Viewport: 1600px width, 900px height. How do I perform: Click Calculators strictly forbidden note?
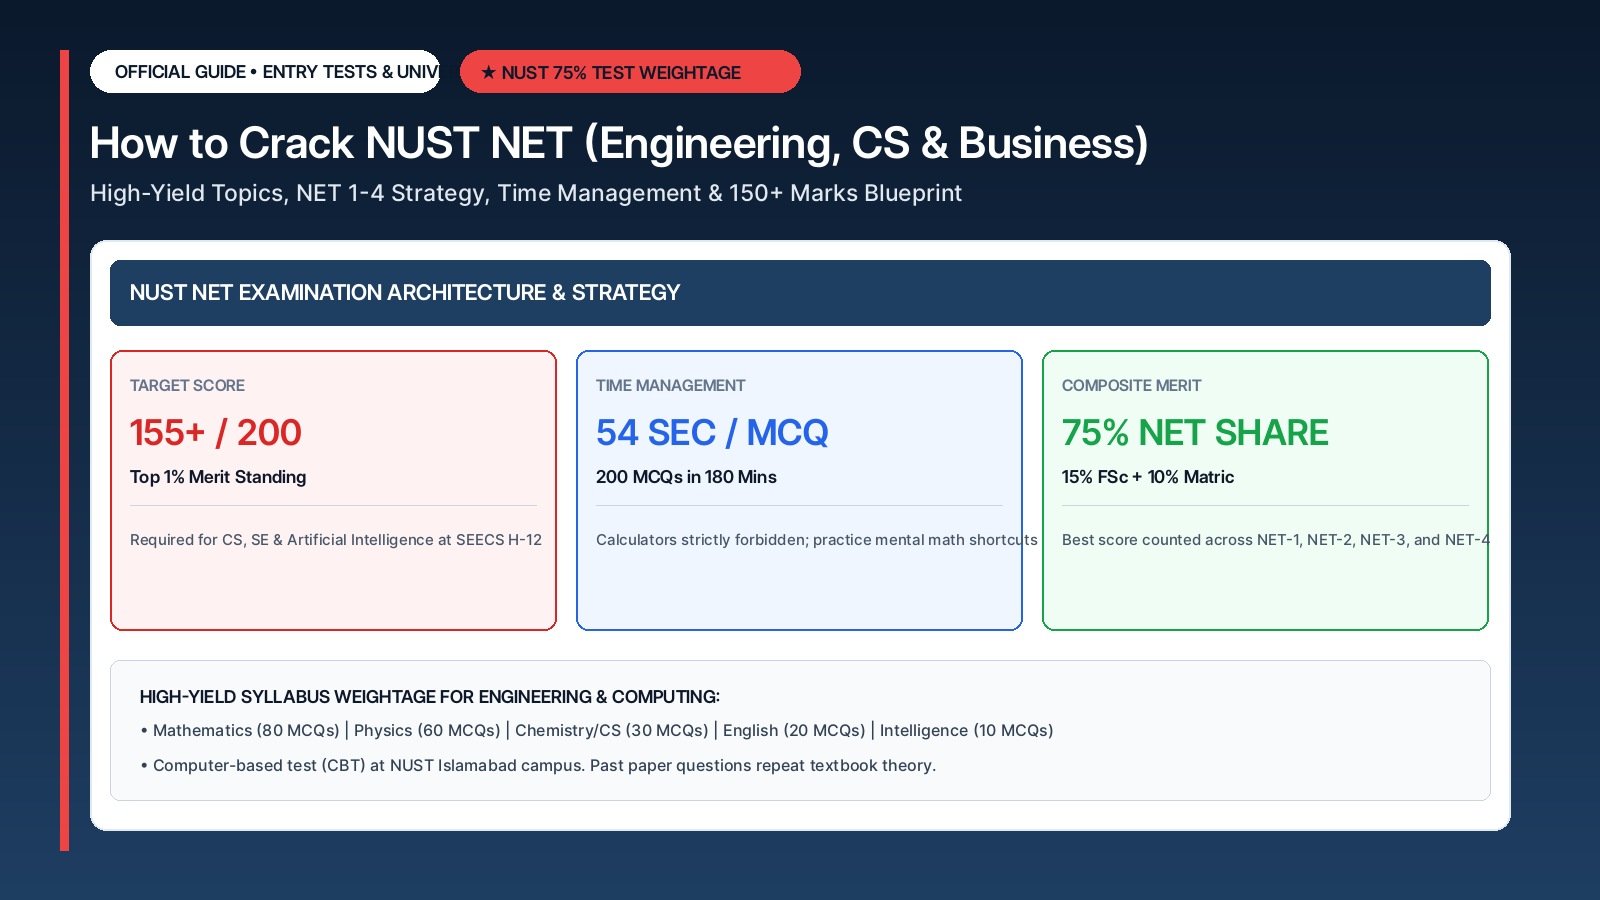coord(817,540)
